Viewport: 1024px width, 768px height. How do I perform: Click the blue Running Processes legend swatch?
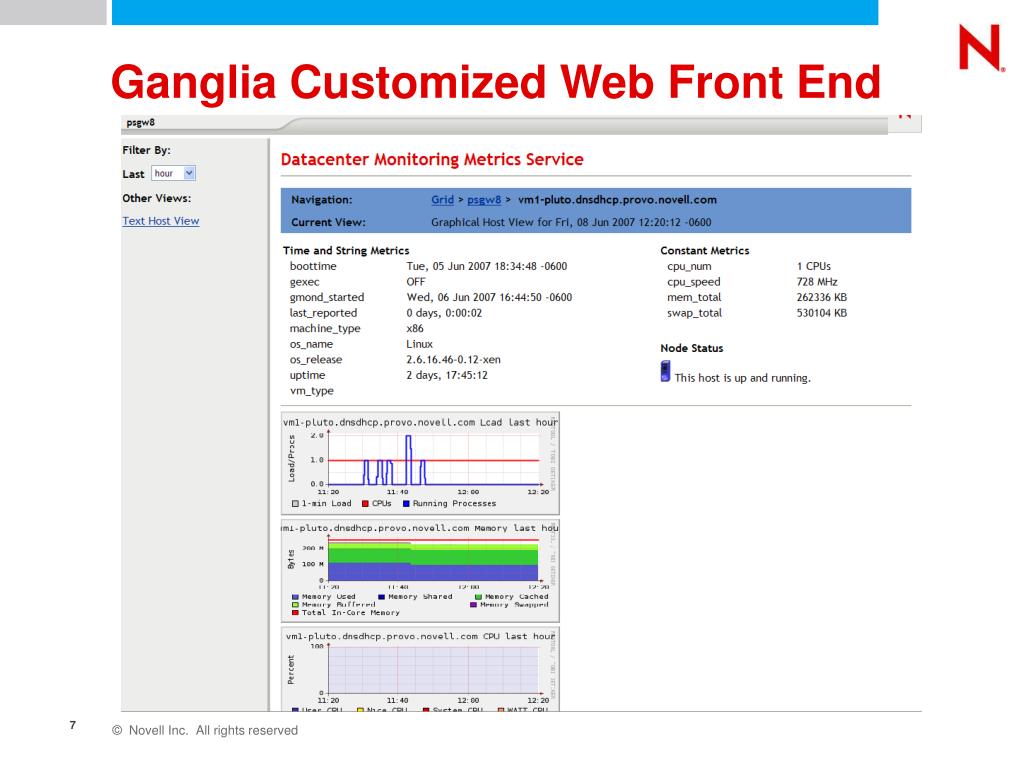click(406, 504)
